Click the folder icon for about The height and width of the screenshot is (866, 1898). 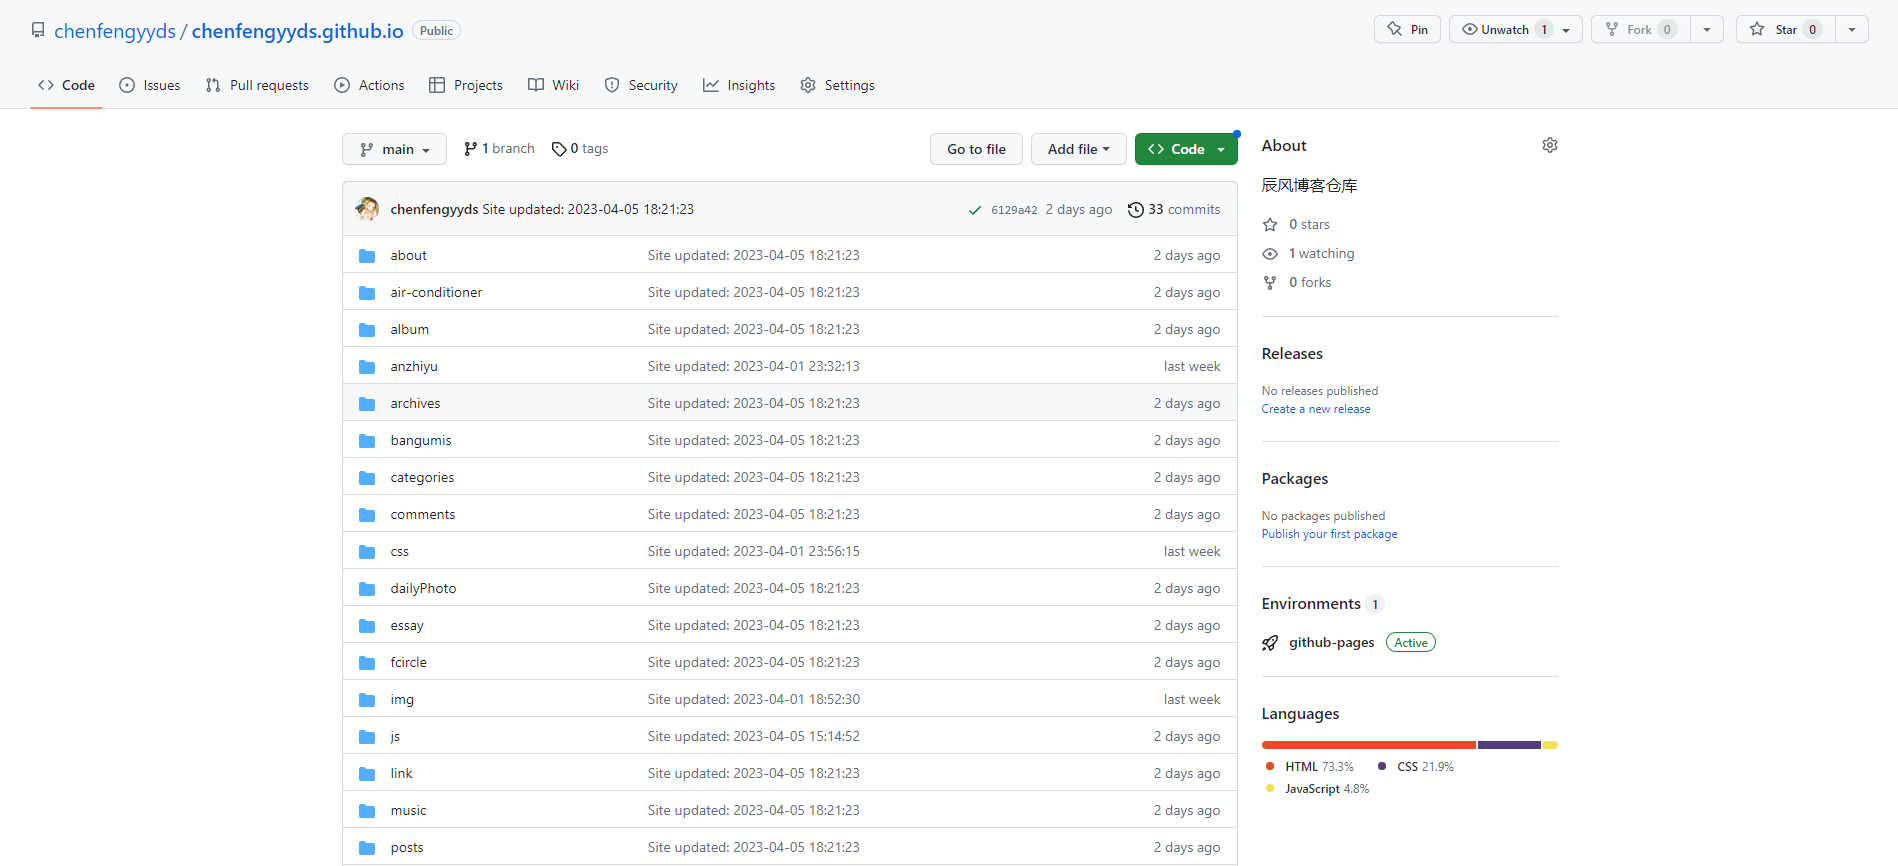(367, 256)
